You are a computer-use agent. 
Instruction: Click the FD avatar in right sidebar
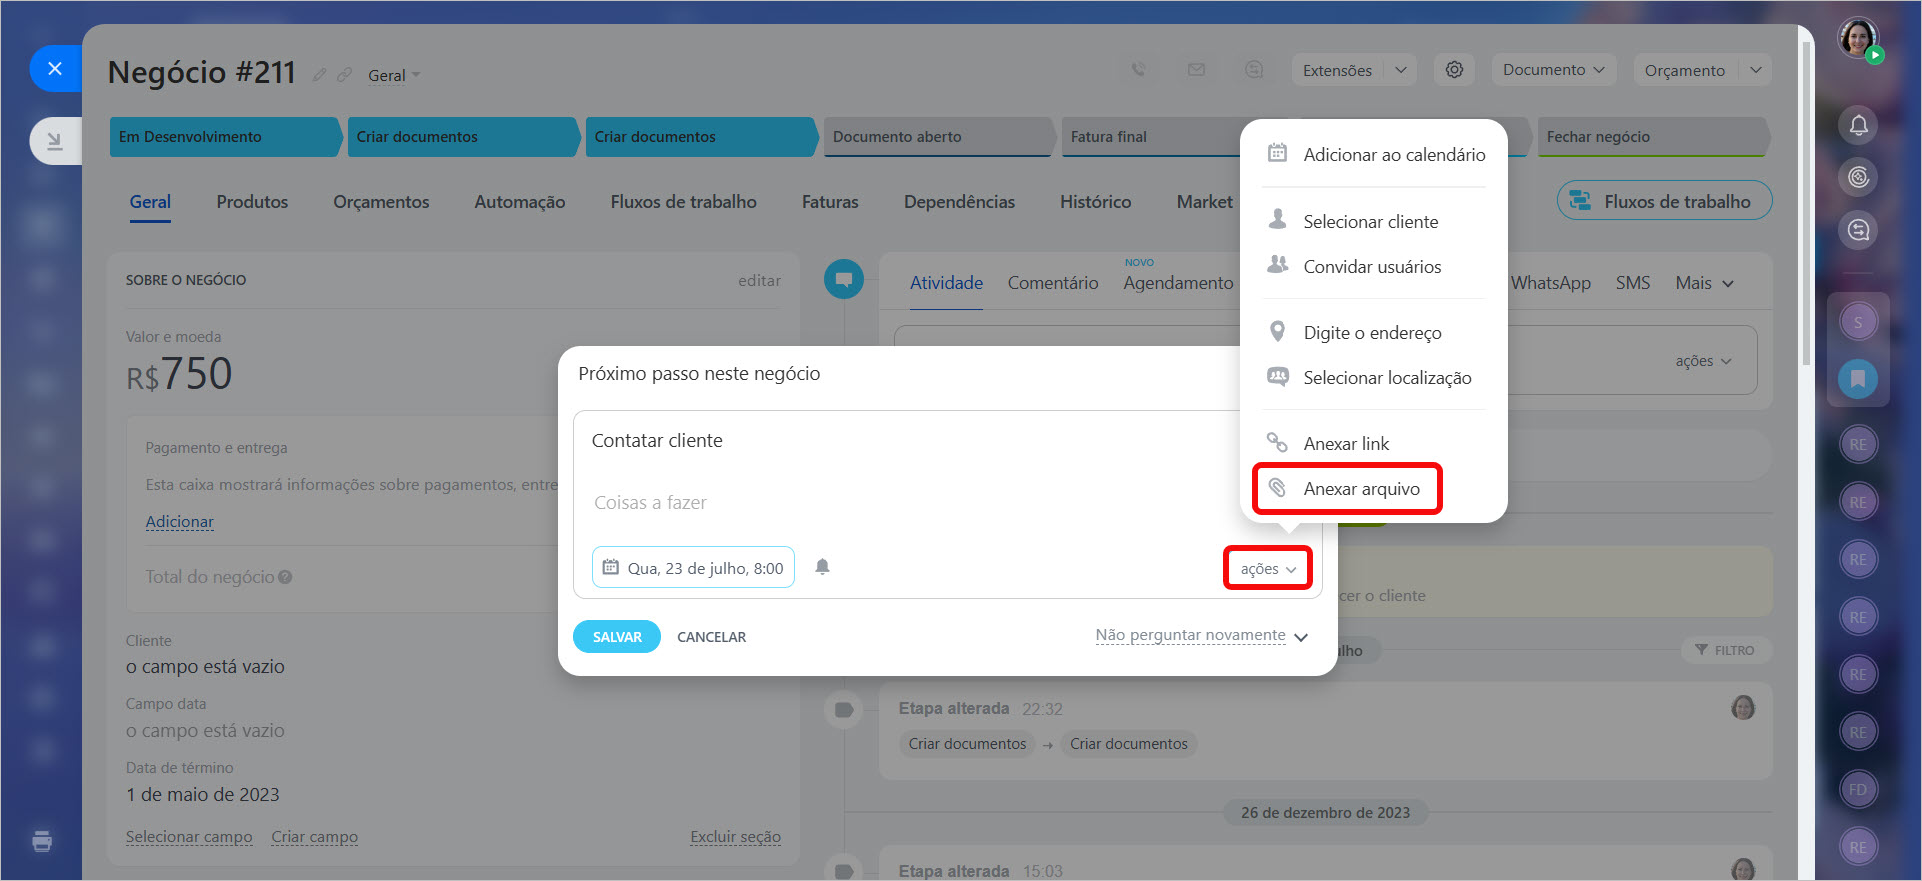pyautogui.click(x=1858, y=789)
